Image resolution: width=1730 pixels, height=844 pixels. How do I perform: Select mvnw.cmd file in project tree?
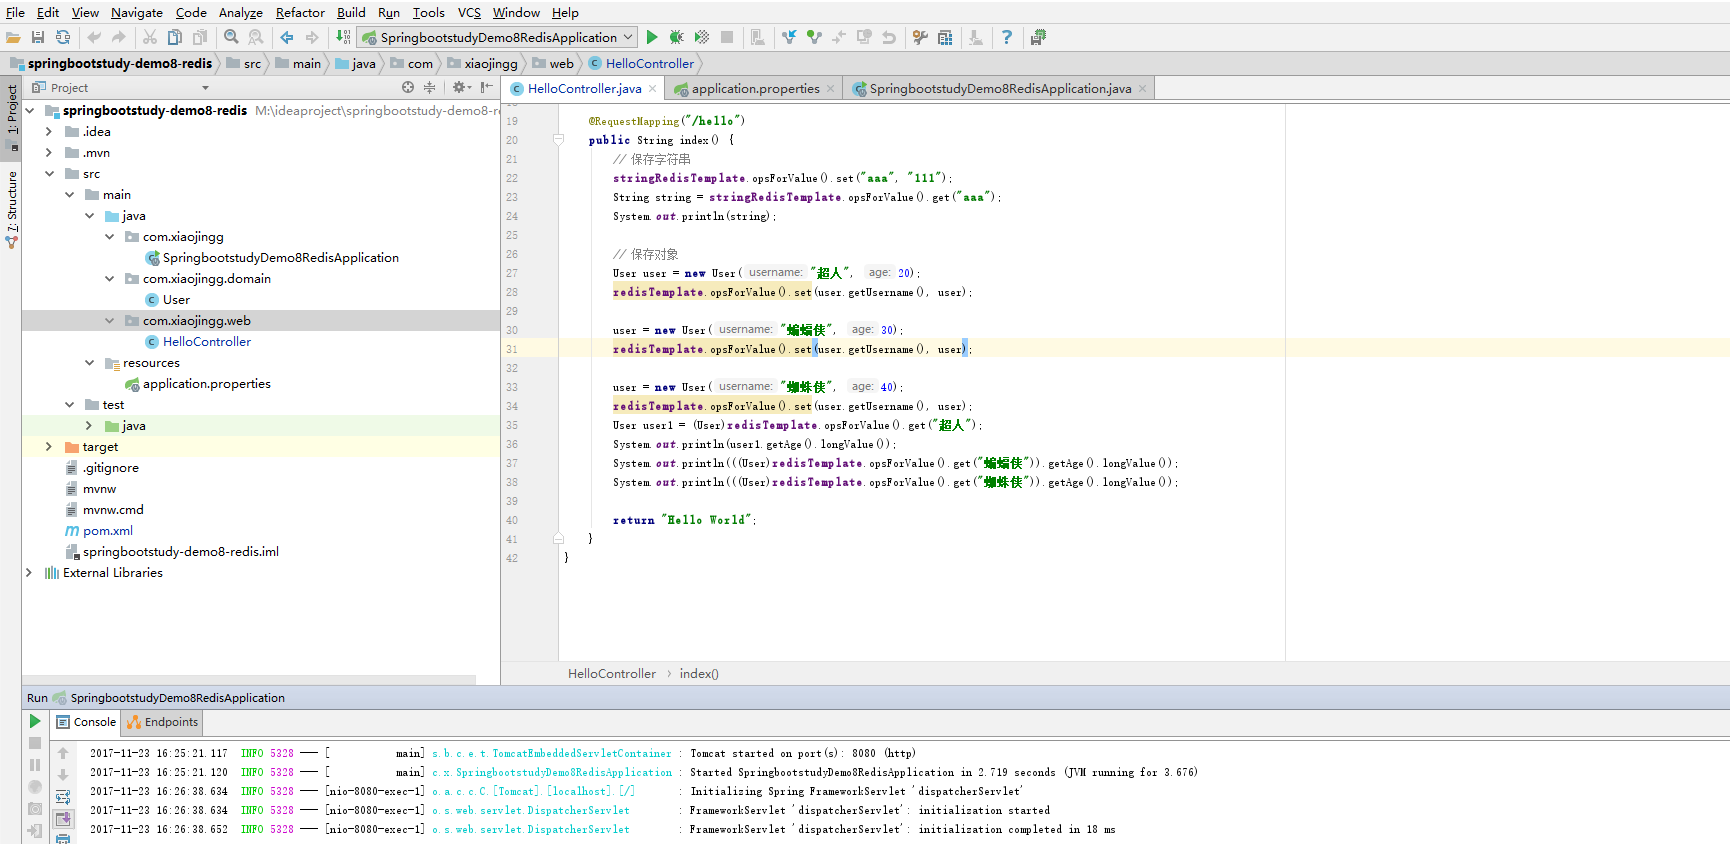[x=113, y=509]
